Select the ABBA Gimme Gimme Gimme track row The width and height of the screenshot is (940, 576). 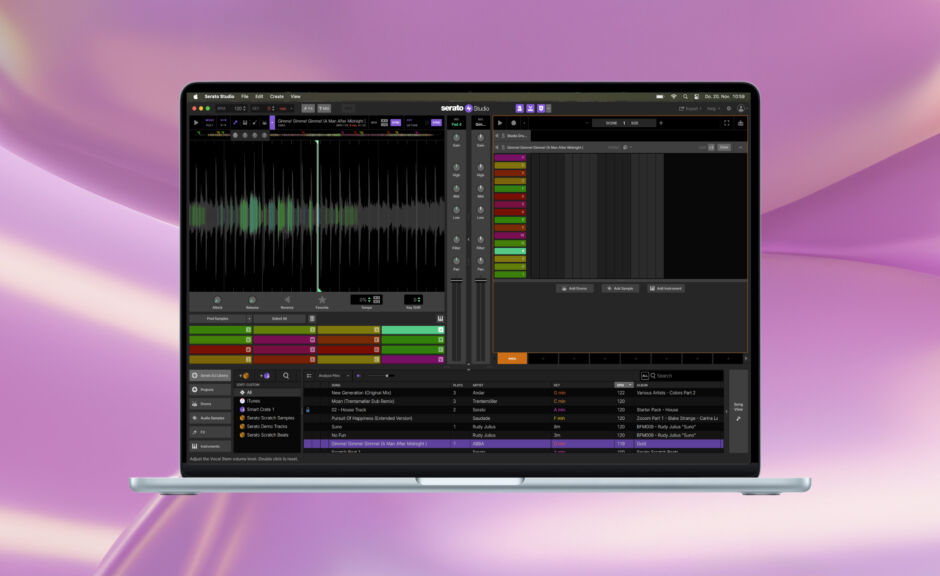(x=450, y=444)
